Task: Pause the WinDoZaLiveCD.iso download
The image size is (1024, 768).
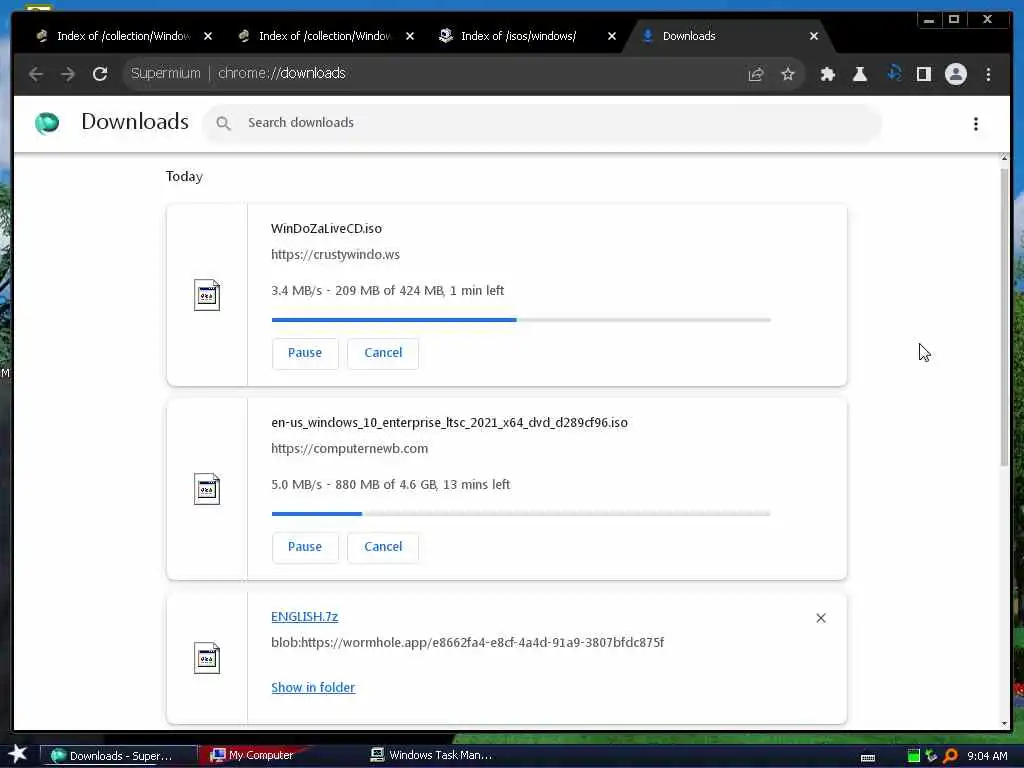Action: 305,353
